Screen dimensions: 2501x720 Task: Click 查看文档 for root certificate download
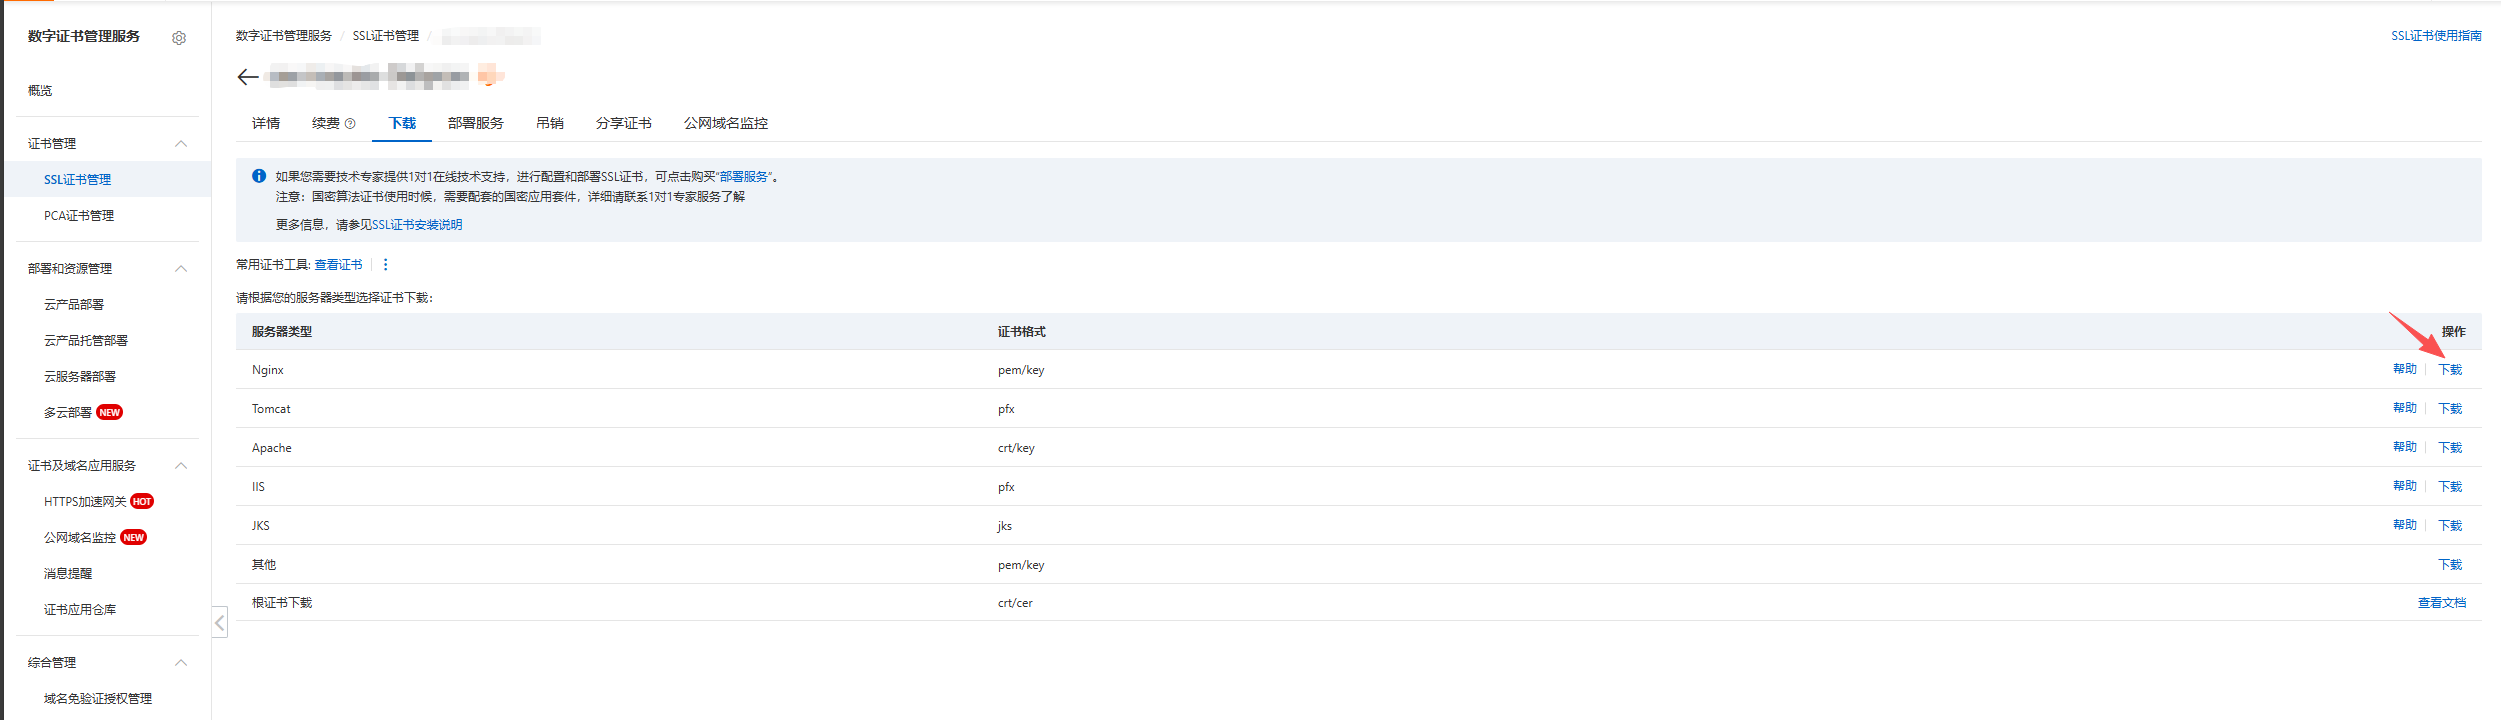[2441, 603]
